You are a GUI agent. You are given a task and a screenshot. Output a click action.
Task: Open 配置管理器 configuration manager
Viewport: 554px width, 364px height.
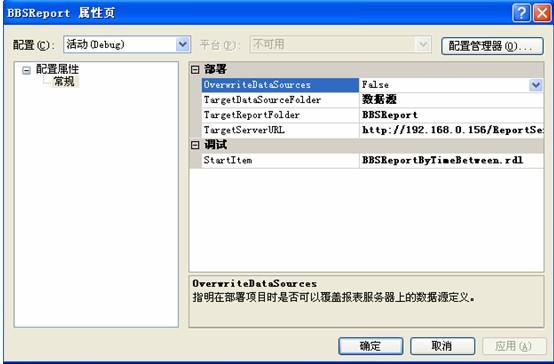pyautogui.click(x=492, y=46)
